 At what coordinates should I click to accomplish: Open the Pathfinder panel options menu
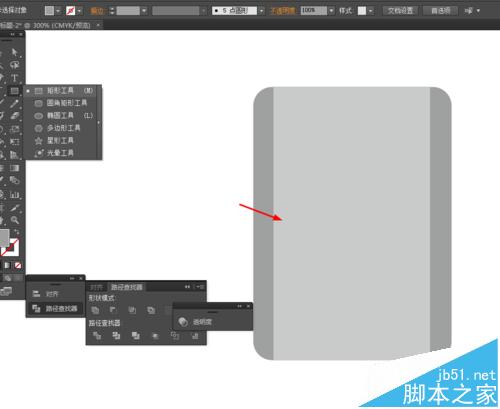click(x=201, y=287)
